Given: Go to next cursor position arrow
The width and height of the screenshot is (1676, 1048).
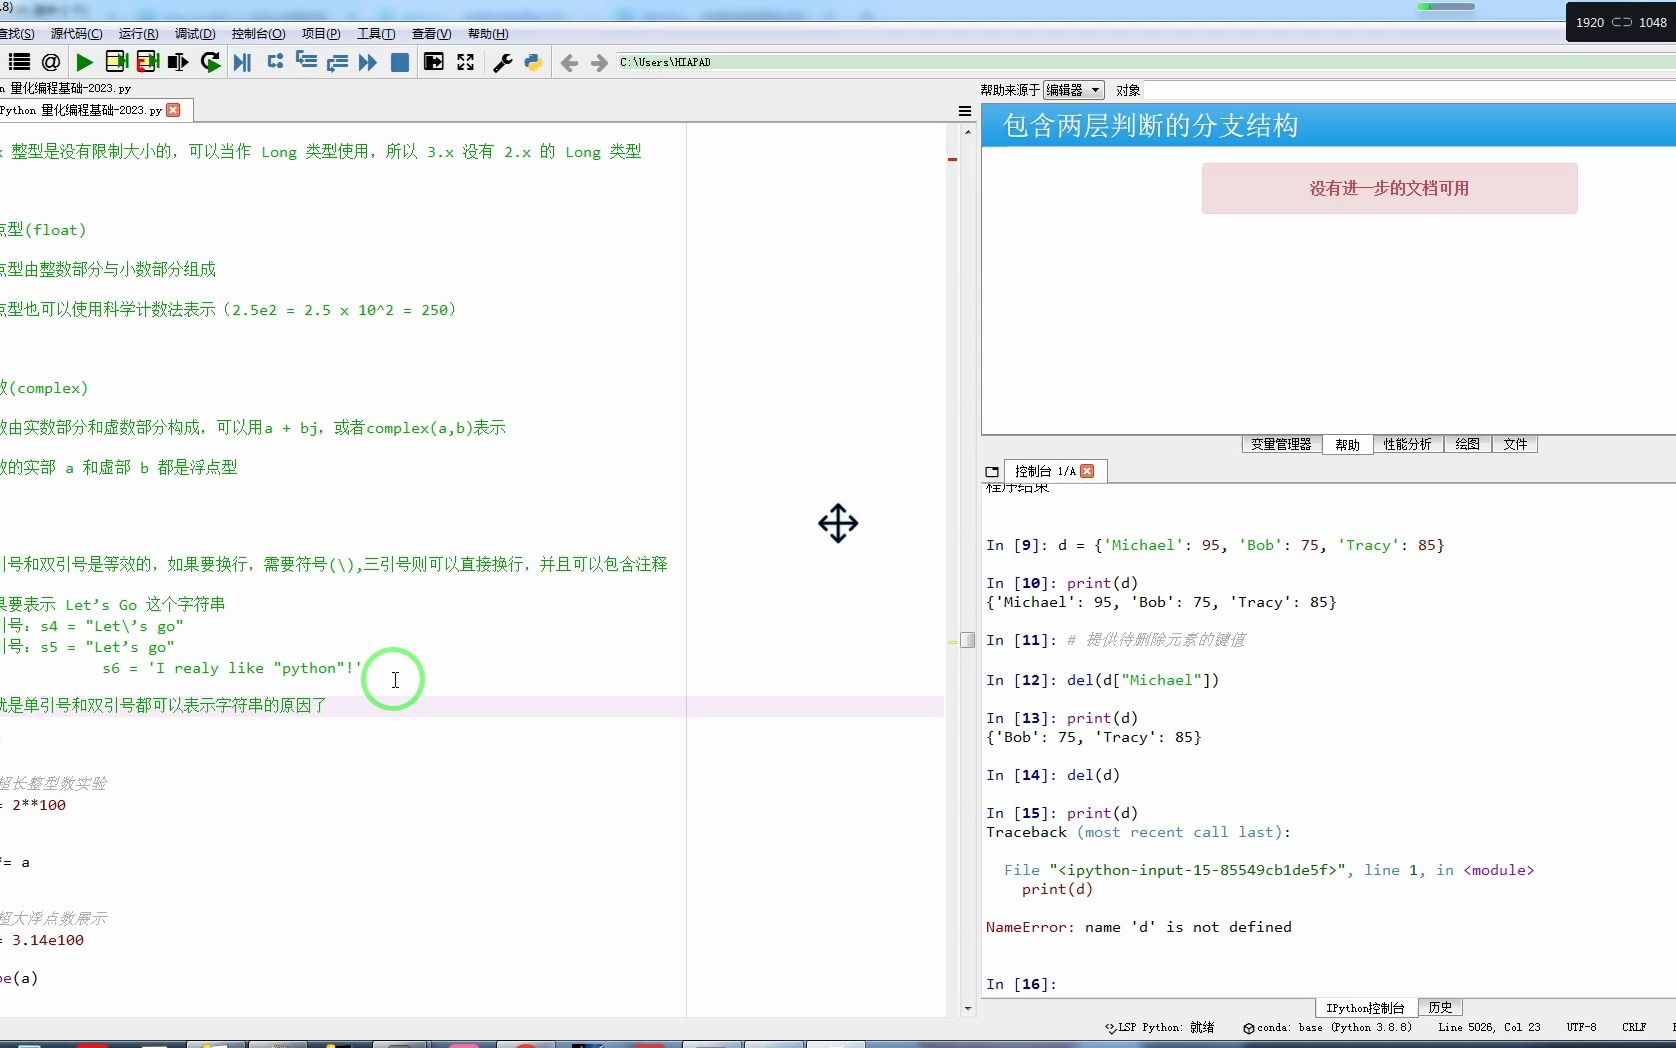Looking at the screenshot, I should 599,63.
